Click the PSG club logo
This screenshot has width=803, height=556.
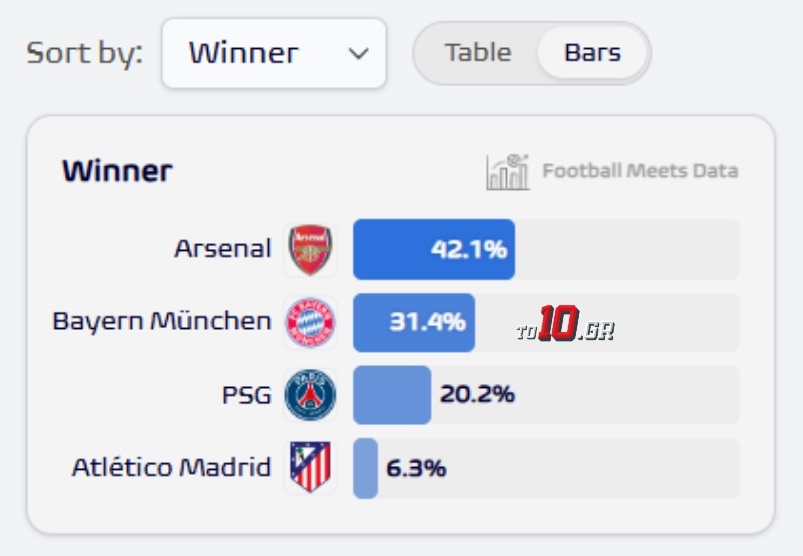click(x=310, y=395)
